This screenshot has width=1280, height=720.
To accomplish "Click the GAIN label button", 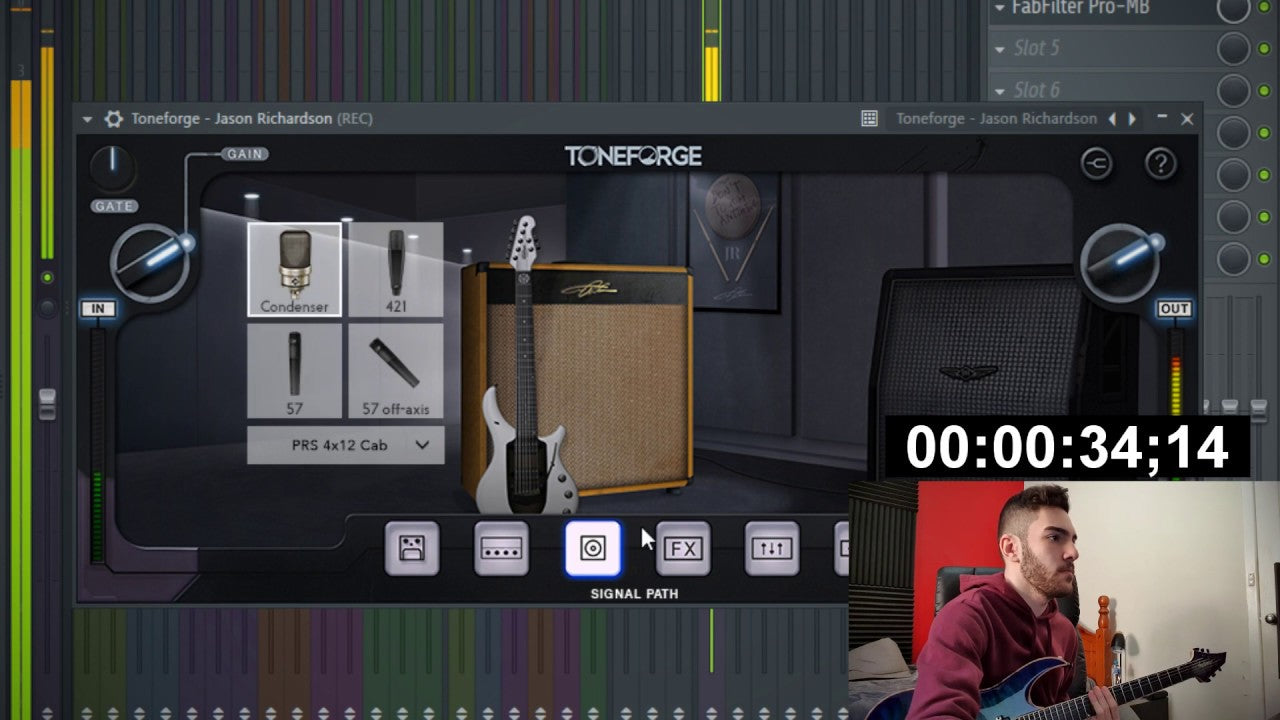I will coord(243,153).
